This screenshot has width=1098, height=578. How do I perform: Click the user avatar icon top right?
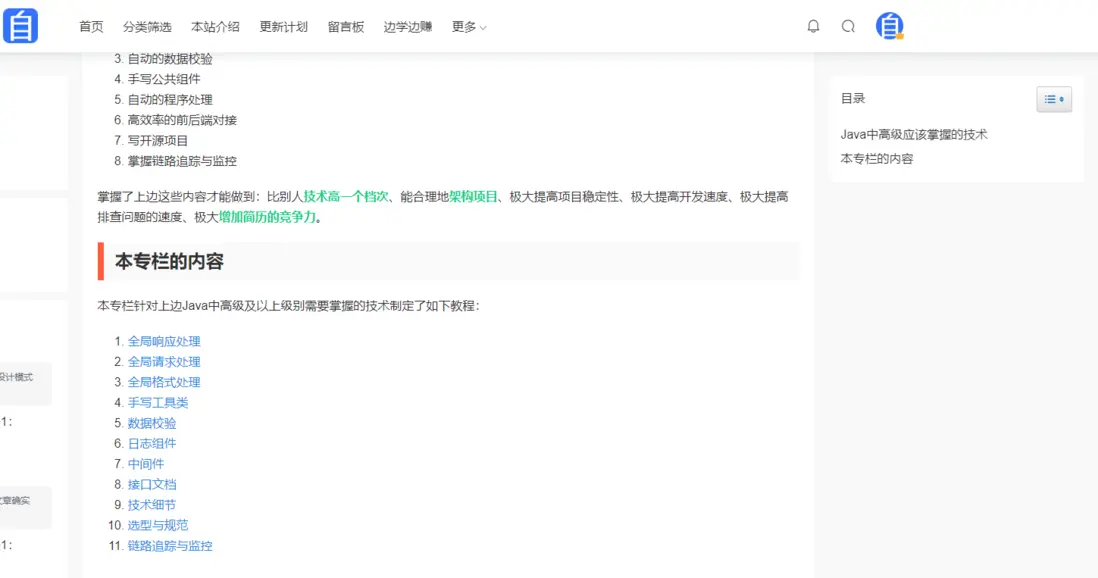click(x=889, y=26)
